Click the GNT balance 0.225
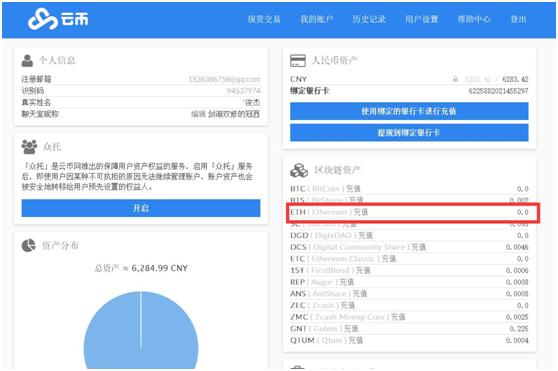The width and height of the screenshot is (558, 371). (x=519, y=329)
